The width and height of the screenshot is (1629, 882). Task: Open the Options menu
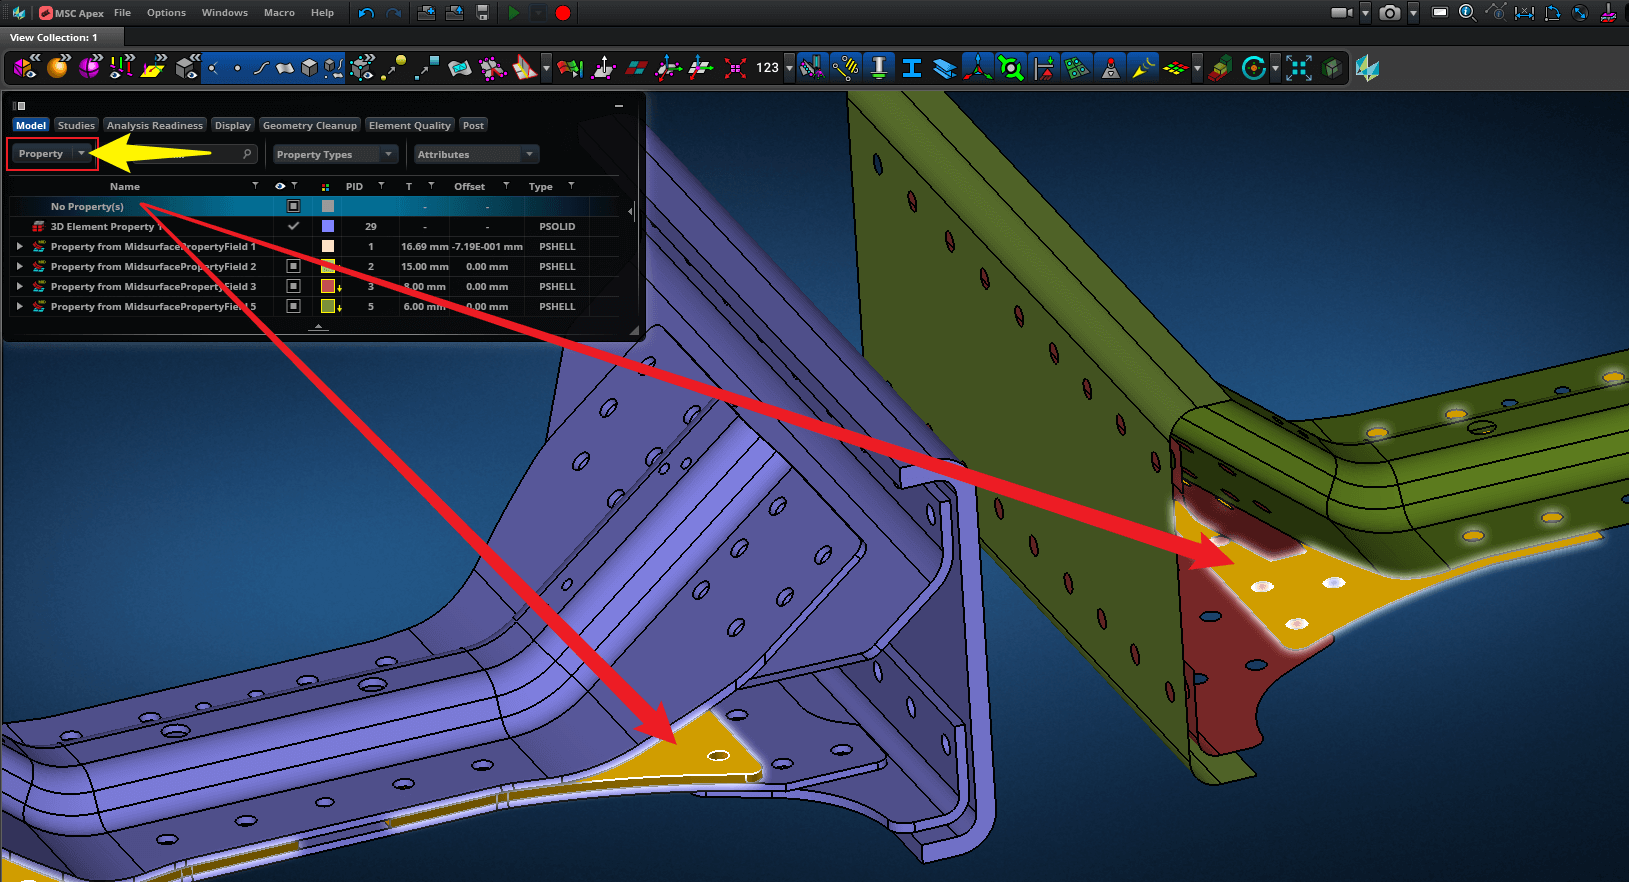(166, 13)
